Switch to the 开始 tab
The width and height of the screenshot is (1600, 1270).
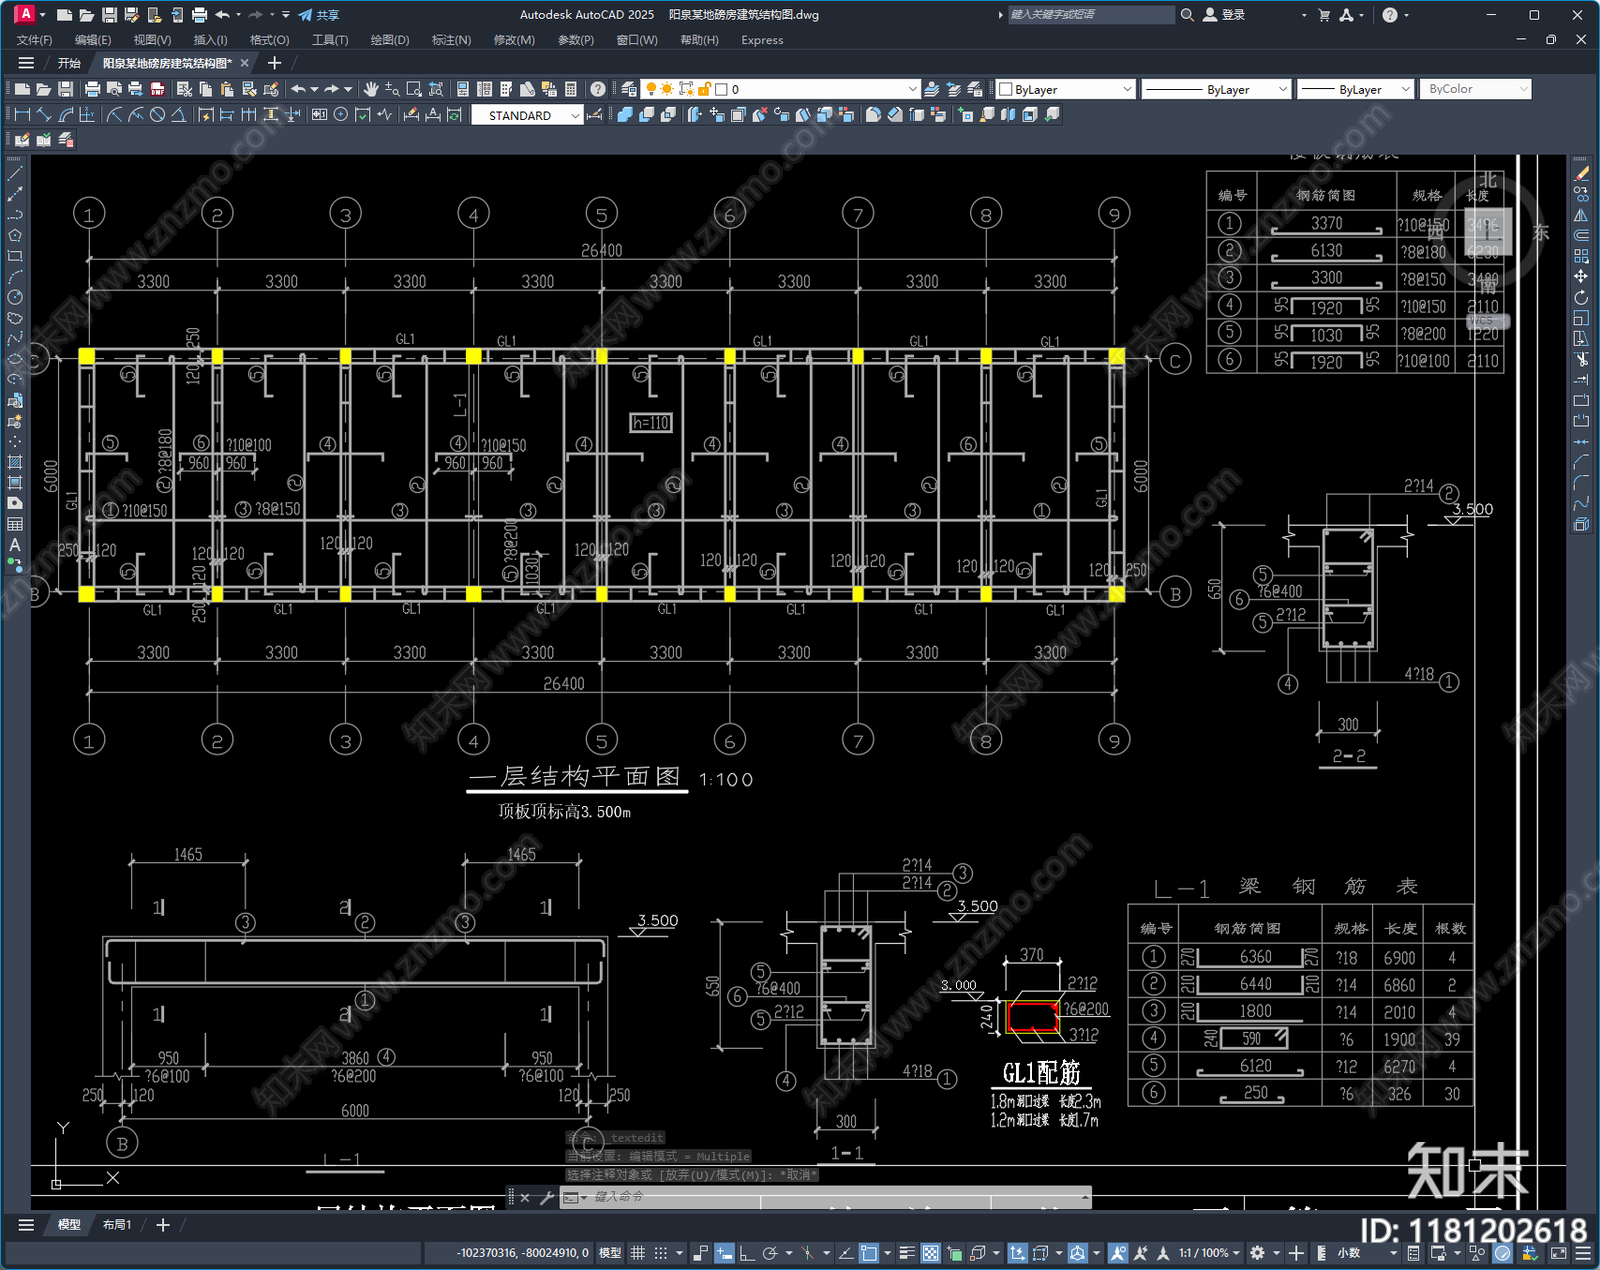pos(68,63)
